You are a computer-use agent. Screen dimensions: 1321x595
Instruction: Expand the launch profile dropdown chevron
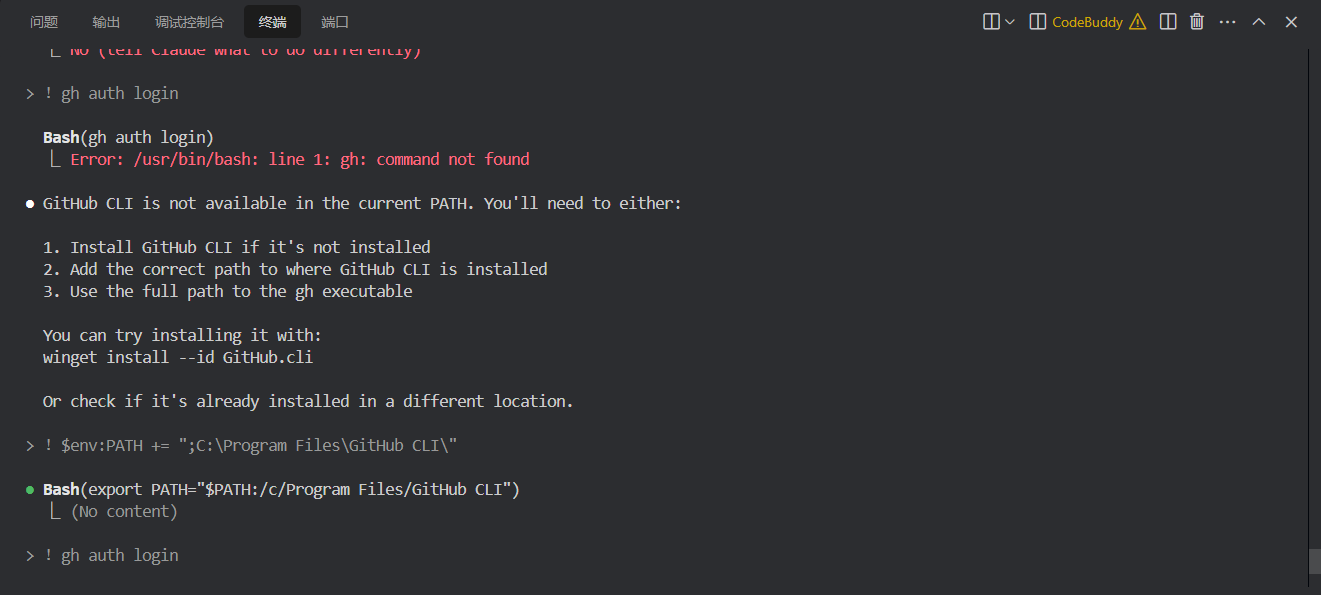(1010, 22)
